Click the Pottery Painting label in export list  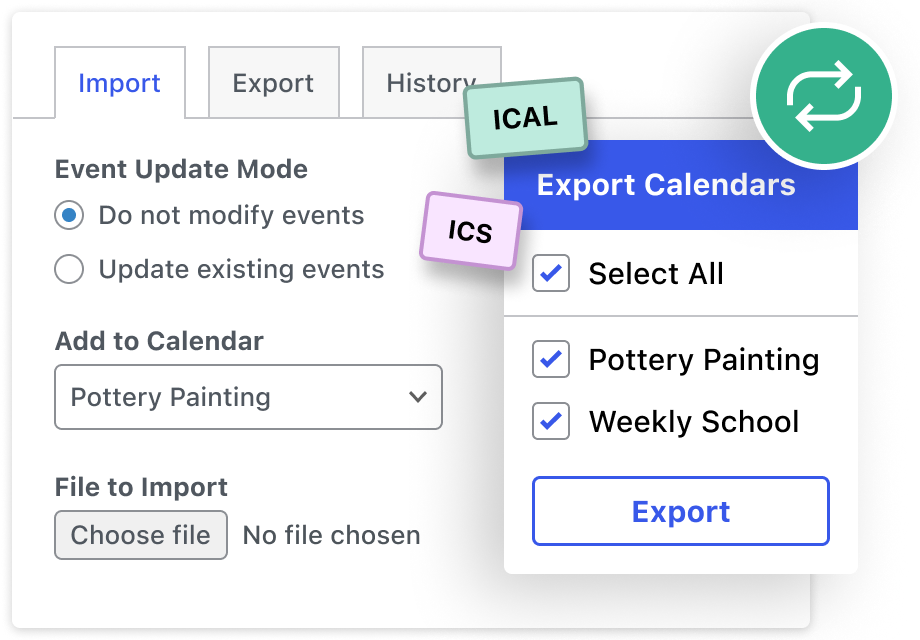coord(704,359)
